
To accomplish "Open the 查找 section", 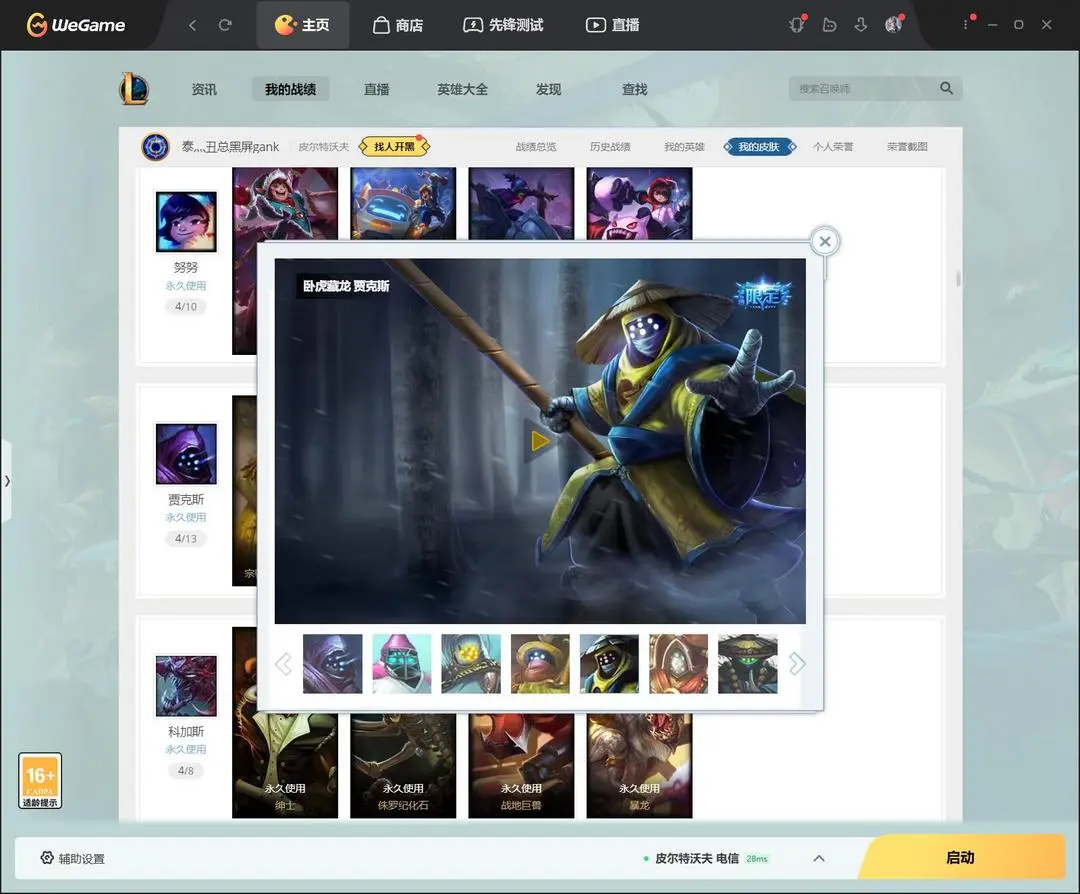I will point(634,90).
